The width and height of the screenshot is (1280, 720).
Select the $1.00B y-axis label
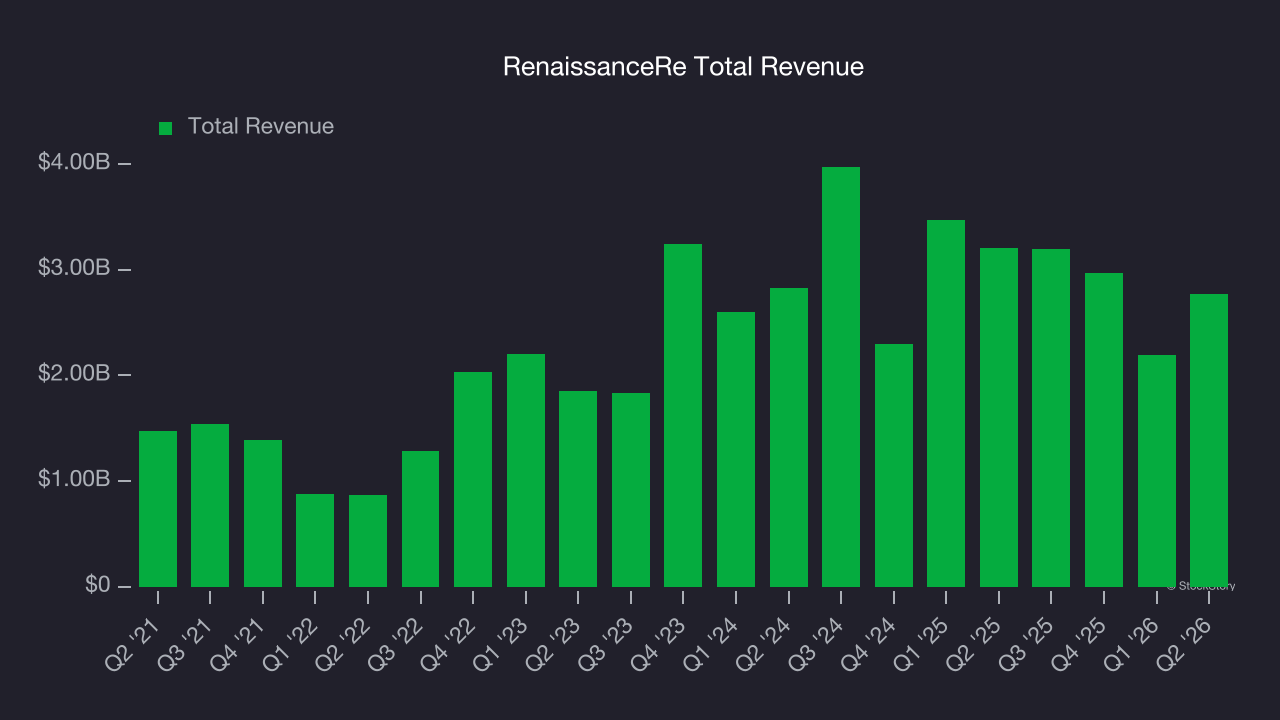74,480
